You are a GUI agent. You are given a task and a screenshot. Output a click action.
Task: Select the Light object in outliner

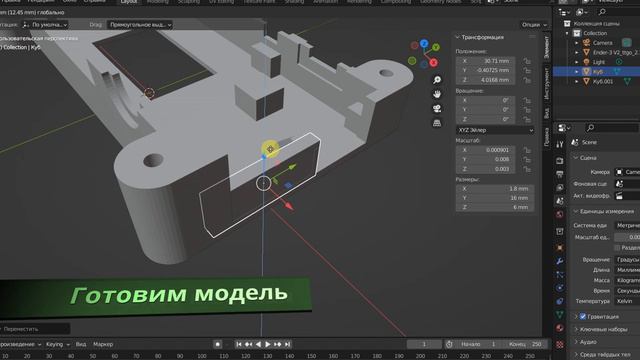[x=599, y=62]
